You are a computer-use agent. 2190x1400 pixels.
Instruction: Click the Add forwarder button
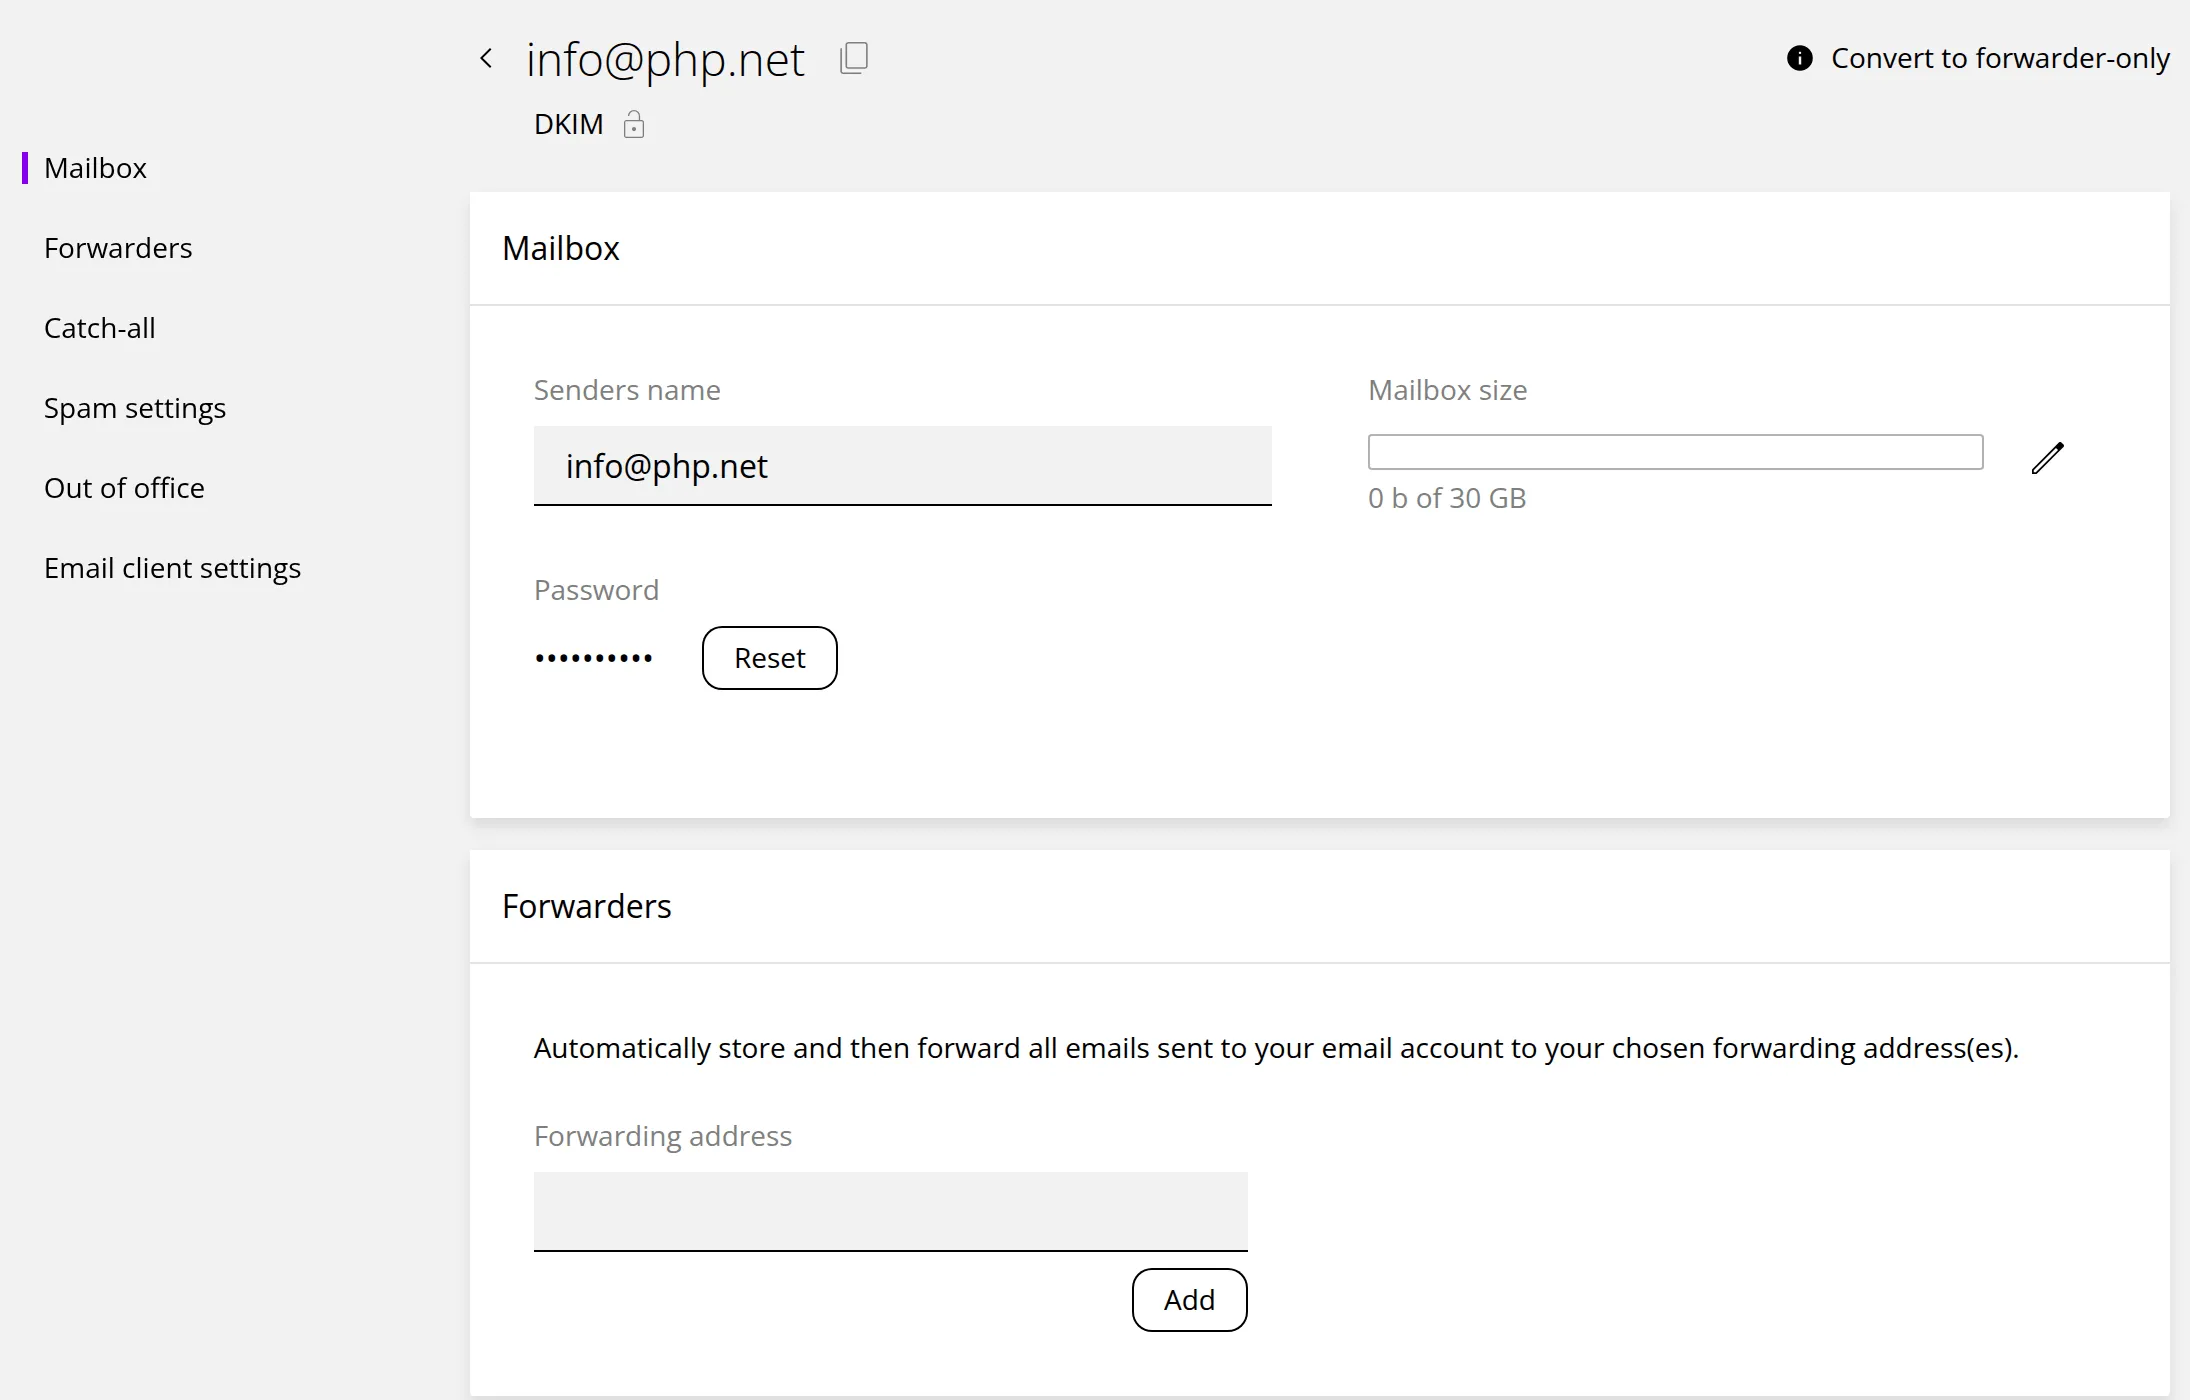(1190, 1300)
